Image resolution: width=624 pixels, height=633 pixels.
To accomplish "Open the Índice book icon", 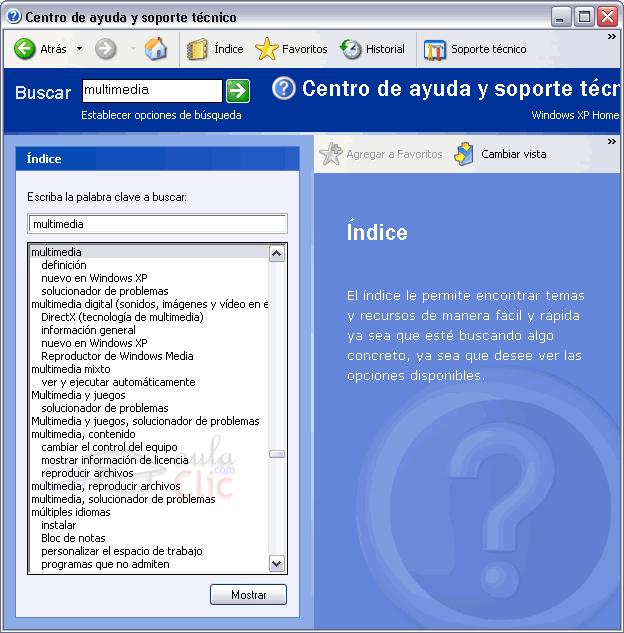I will tap(198, 49).
